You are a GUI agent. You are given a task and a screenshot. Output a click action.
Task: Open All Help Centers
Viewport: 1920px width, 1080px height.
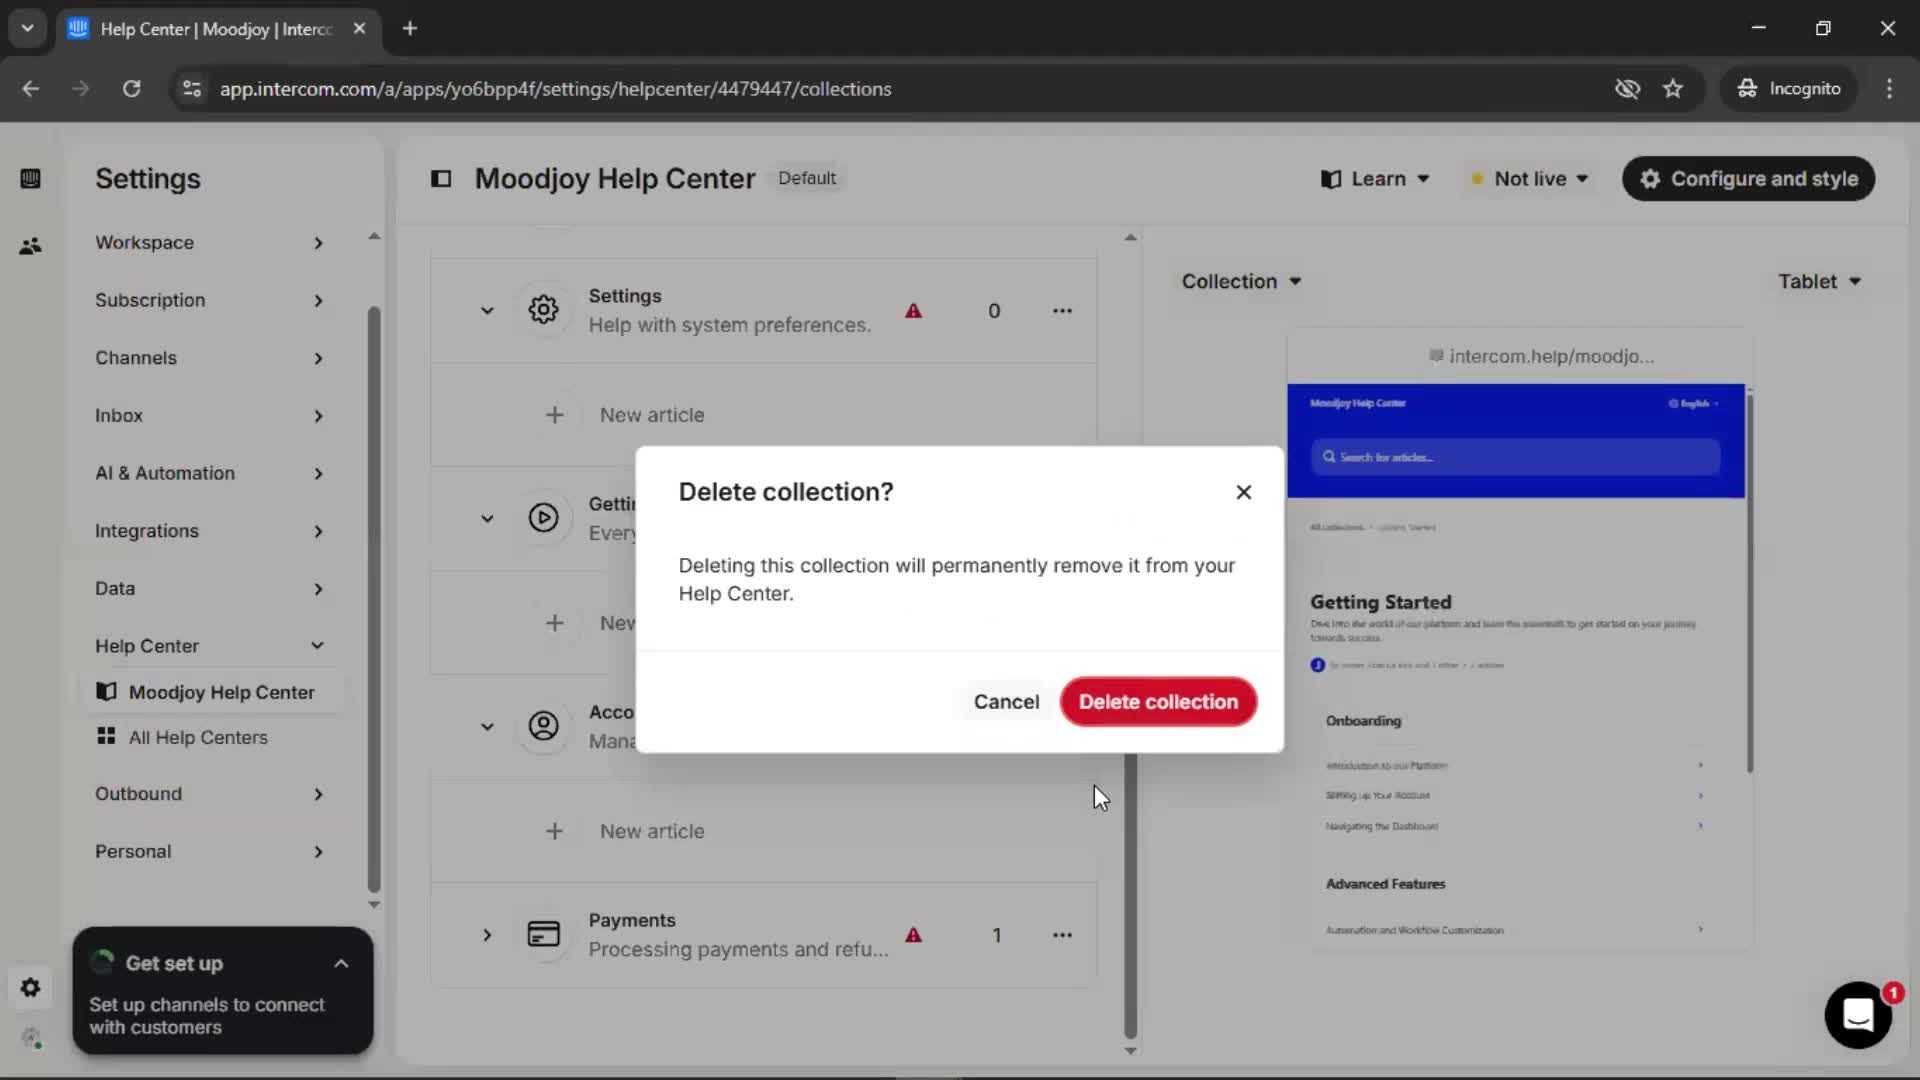198,737
